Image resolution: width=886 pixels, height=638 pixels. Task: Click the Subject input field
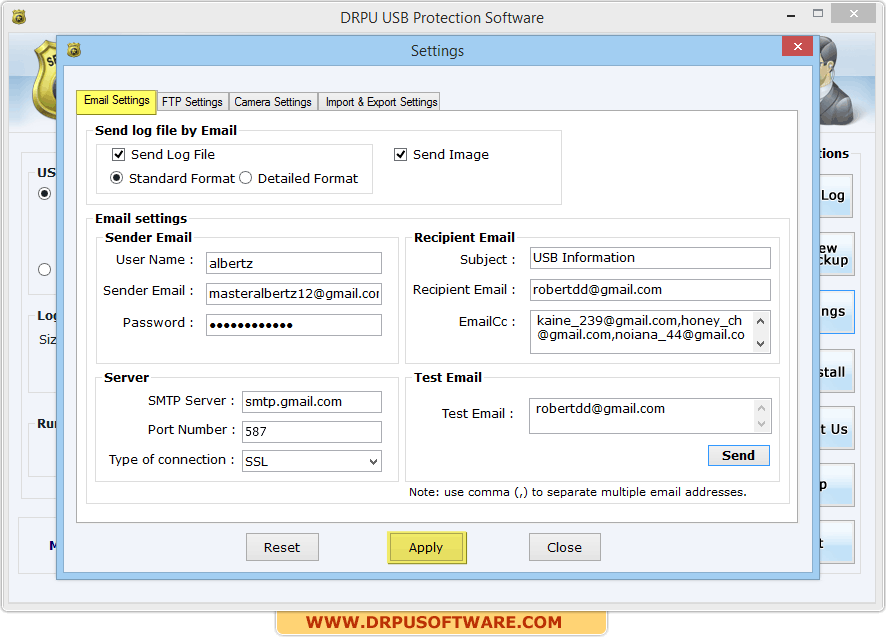click(x=650, y=258)
